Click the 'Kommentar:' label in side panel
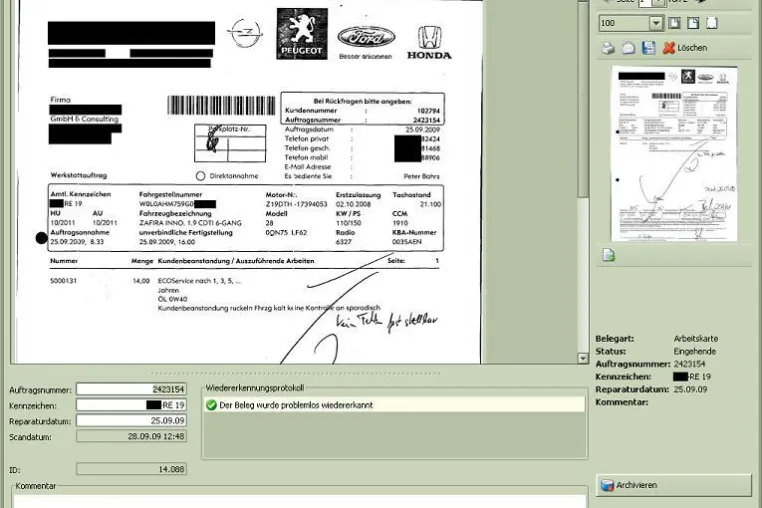The width and height of the screenshot is (762, 508). pos(622,402)
